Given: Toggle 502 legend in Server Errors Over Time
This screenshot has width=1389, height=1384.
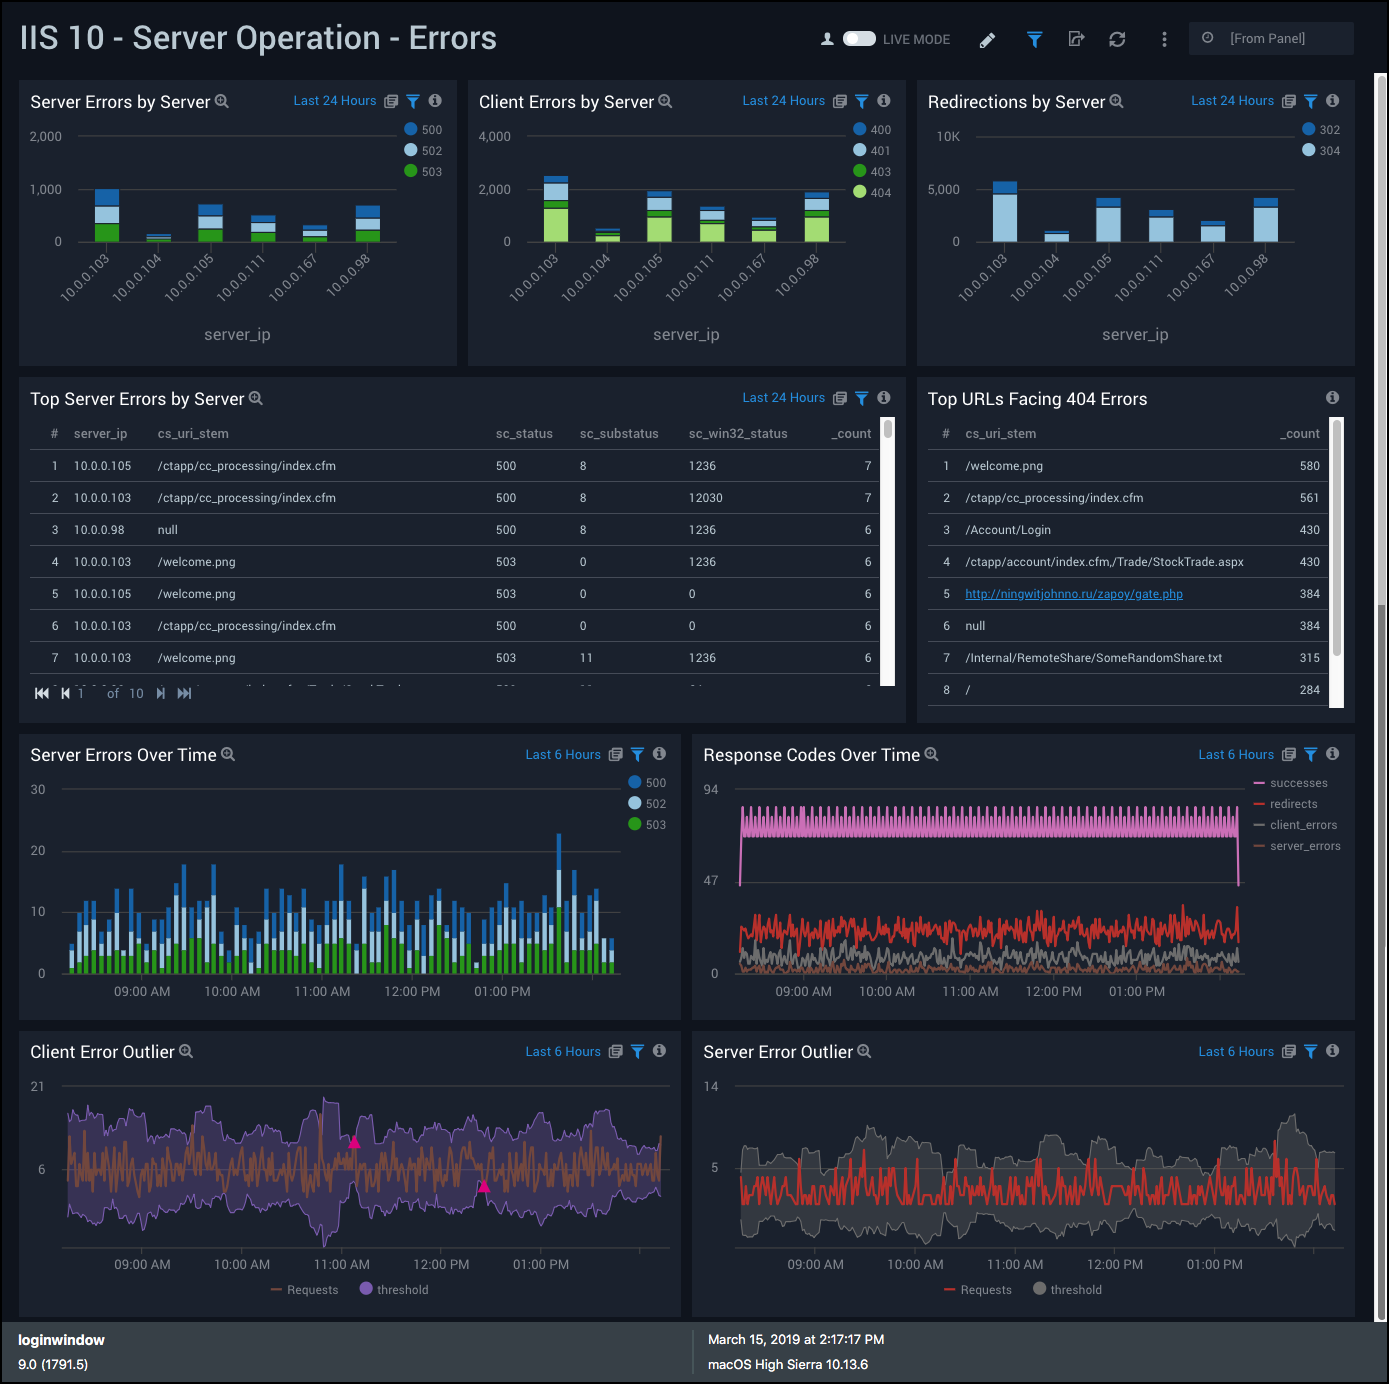Looking at the screenshot, I should tap(647, 804).
